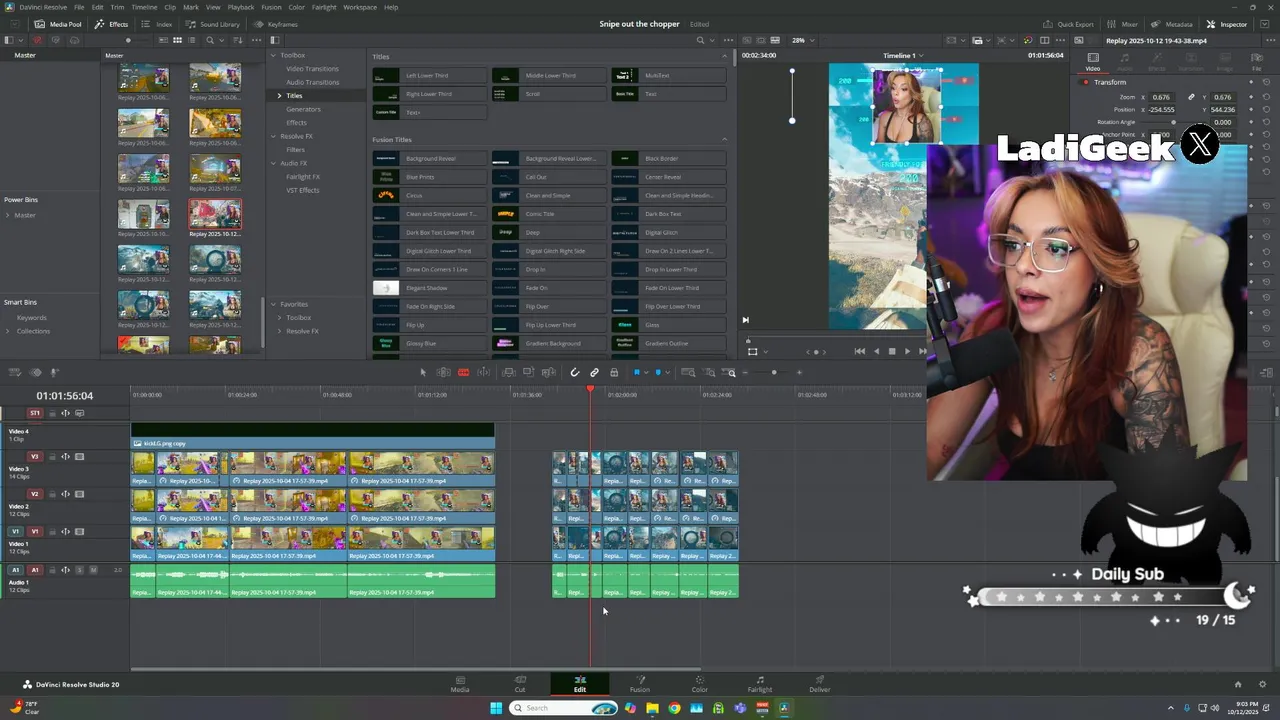Open the Playback menu
1280x720 pixels.
[241, 7]
